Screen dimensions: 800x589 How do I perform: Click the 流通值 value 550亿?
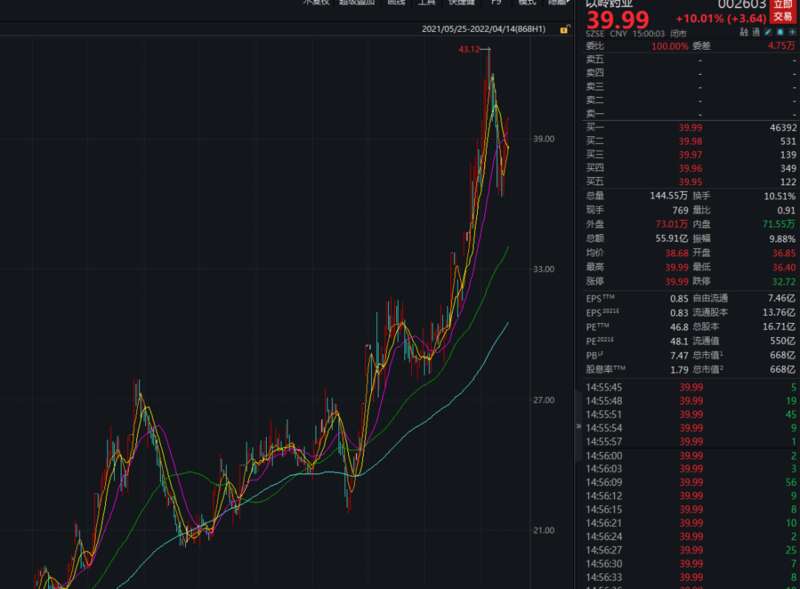pyautogui.click(x=783, y=341)
